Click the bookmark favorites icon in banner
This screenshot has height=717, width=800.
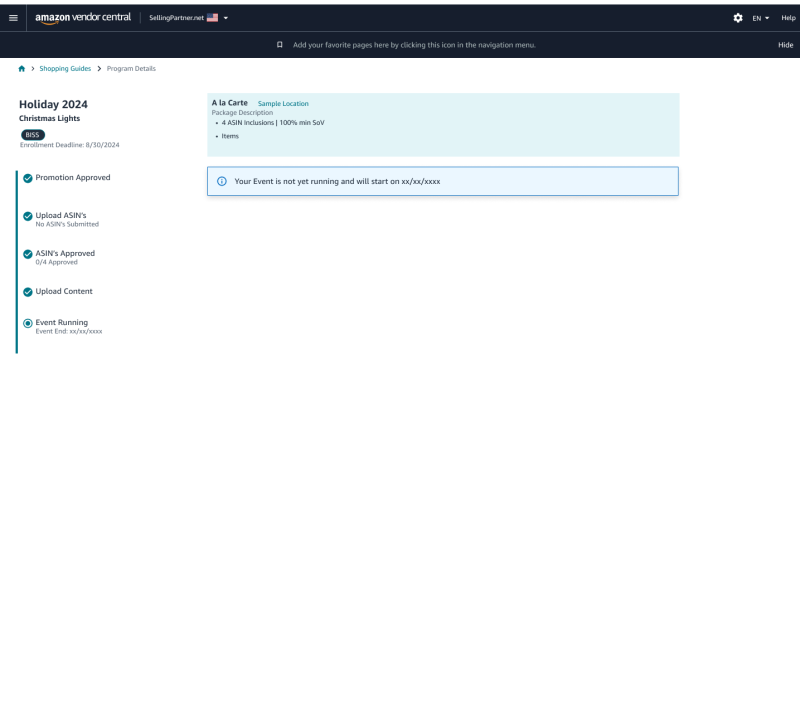(x=280, y=45)
